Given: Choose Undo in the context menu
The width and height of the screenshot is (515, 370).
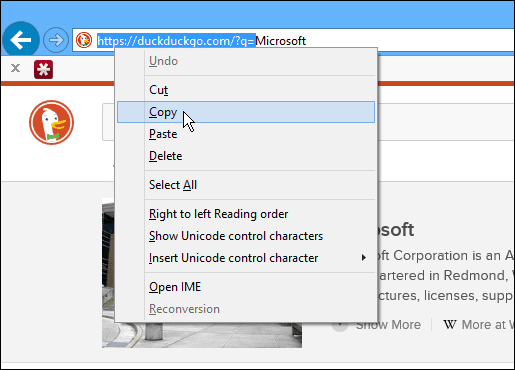Looking at the screenshot, I should (x=246, y=61).
